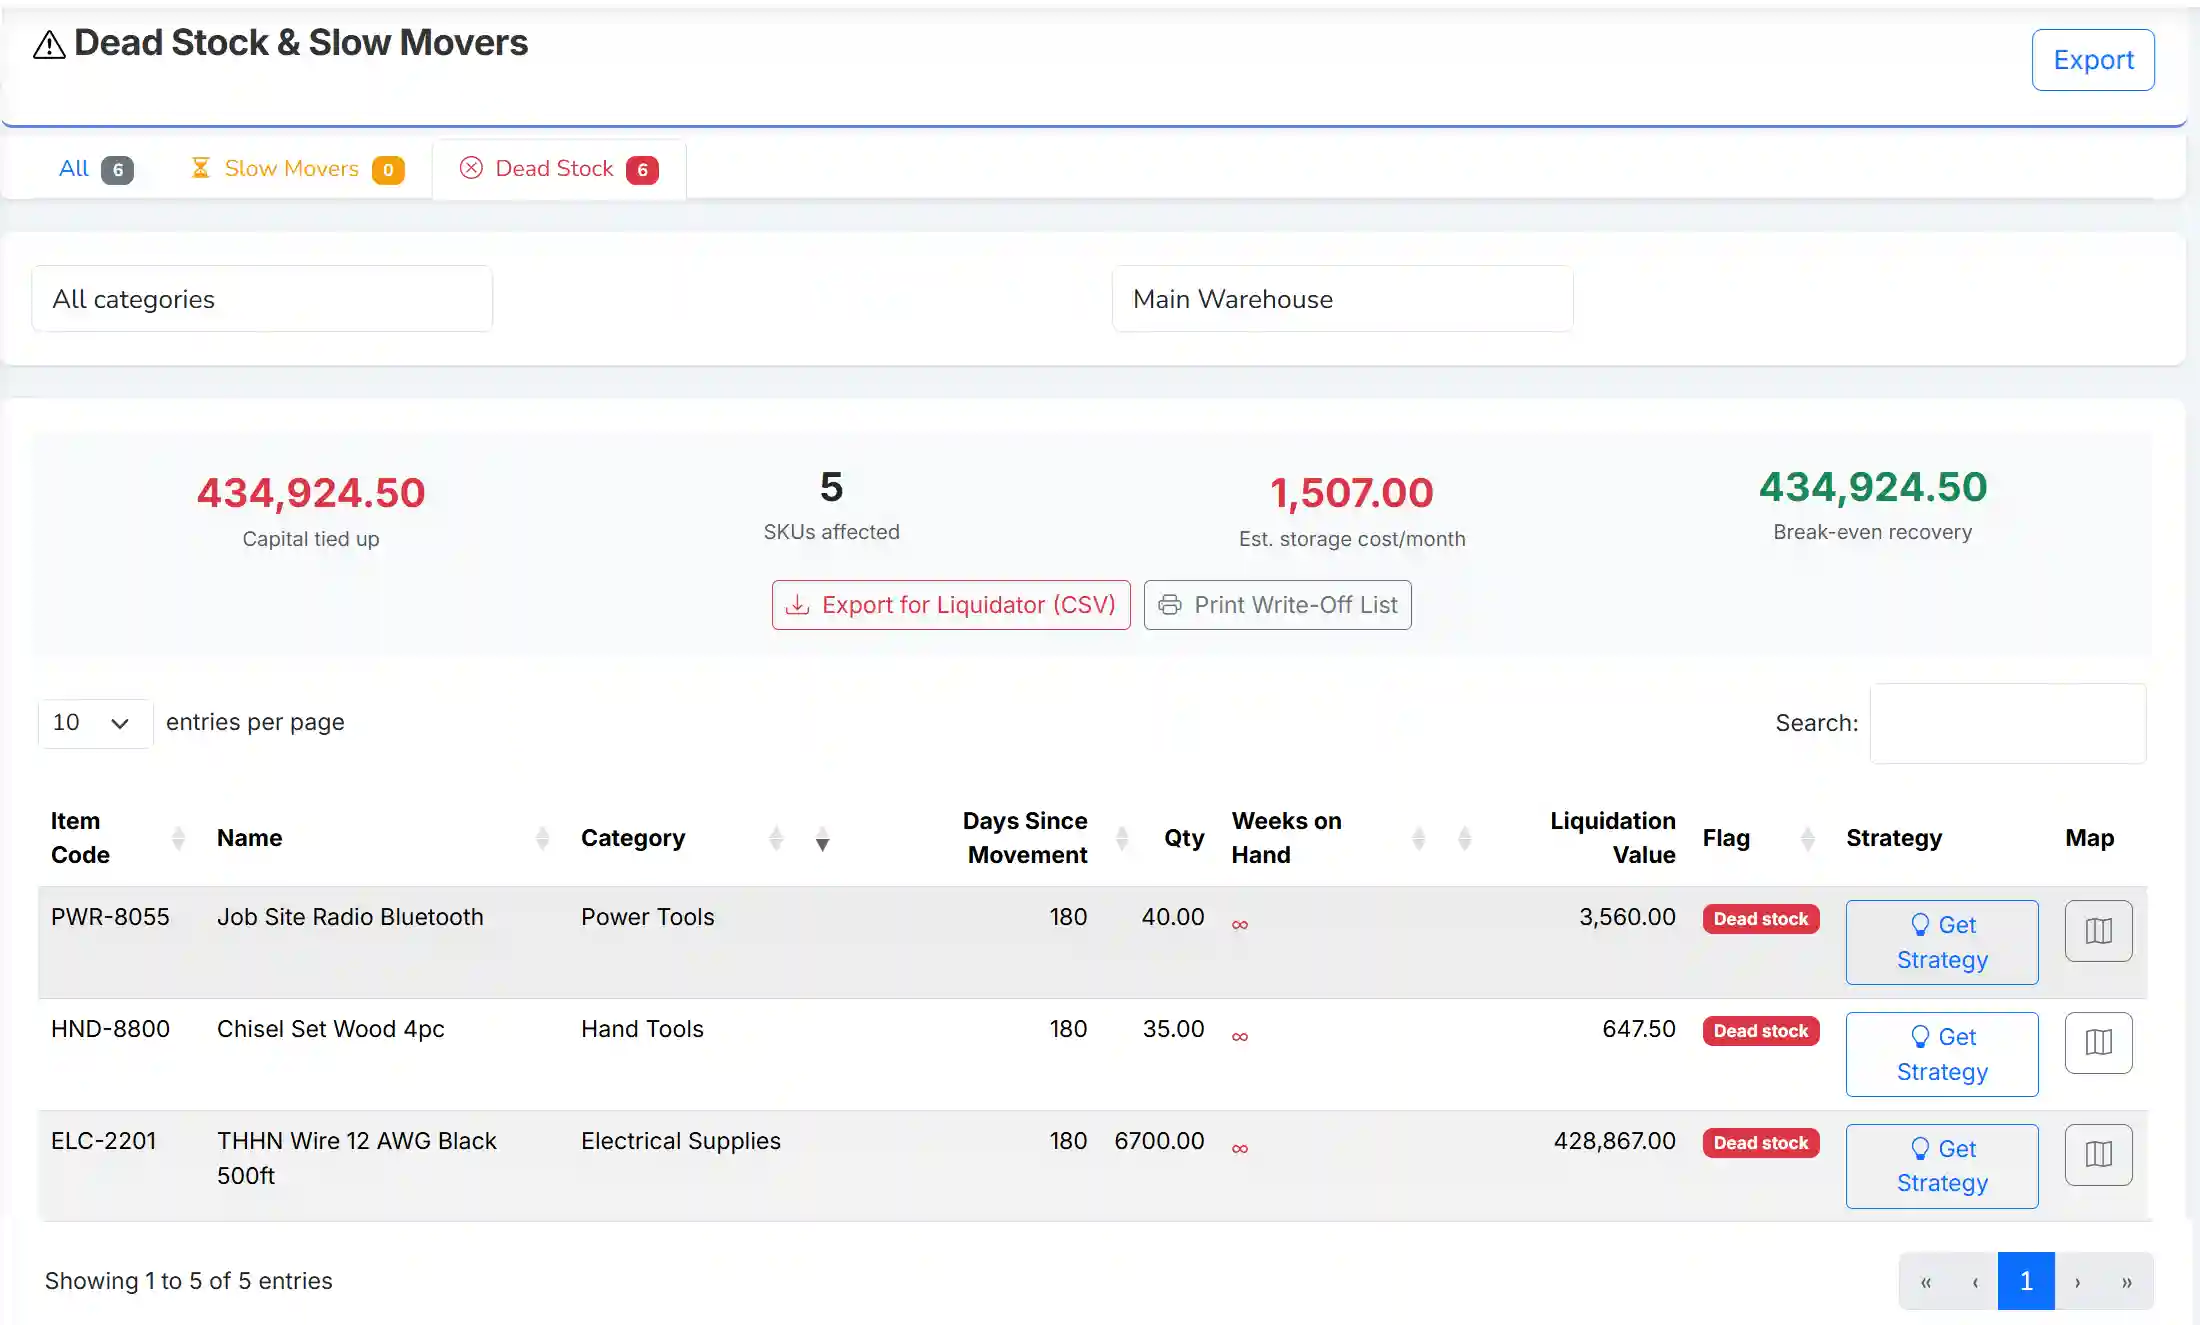Open map for ELC-2201 row

tap(2098, 1155)
